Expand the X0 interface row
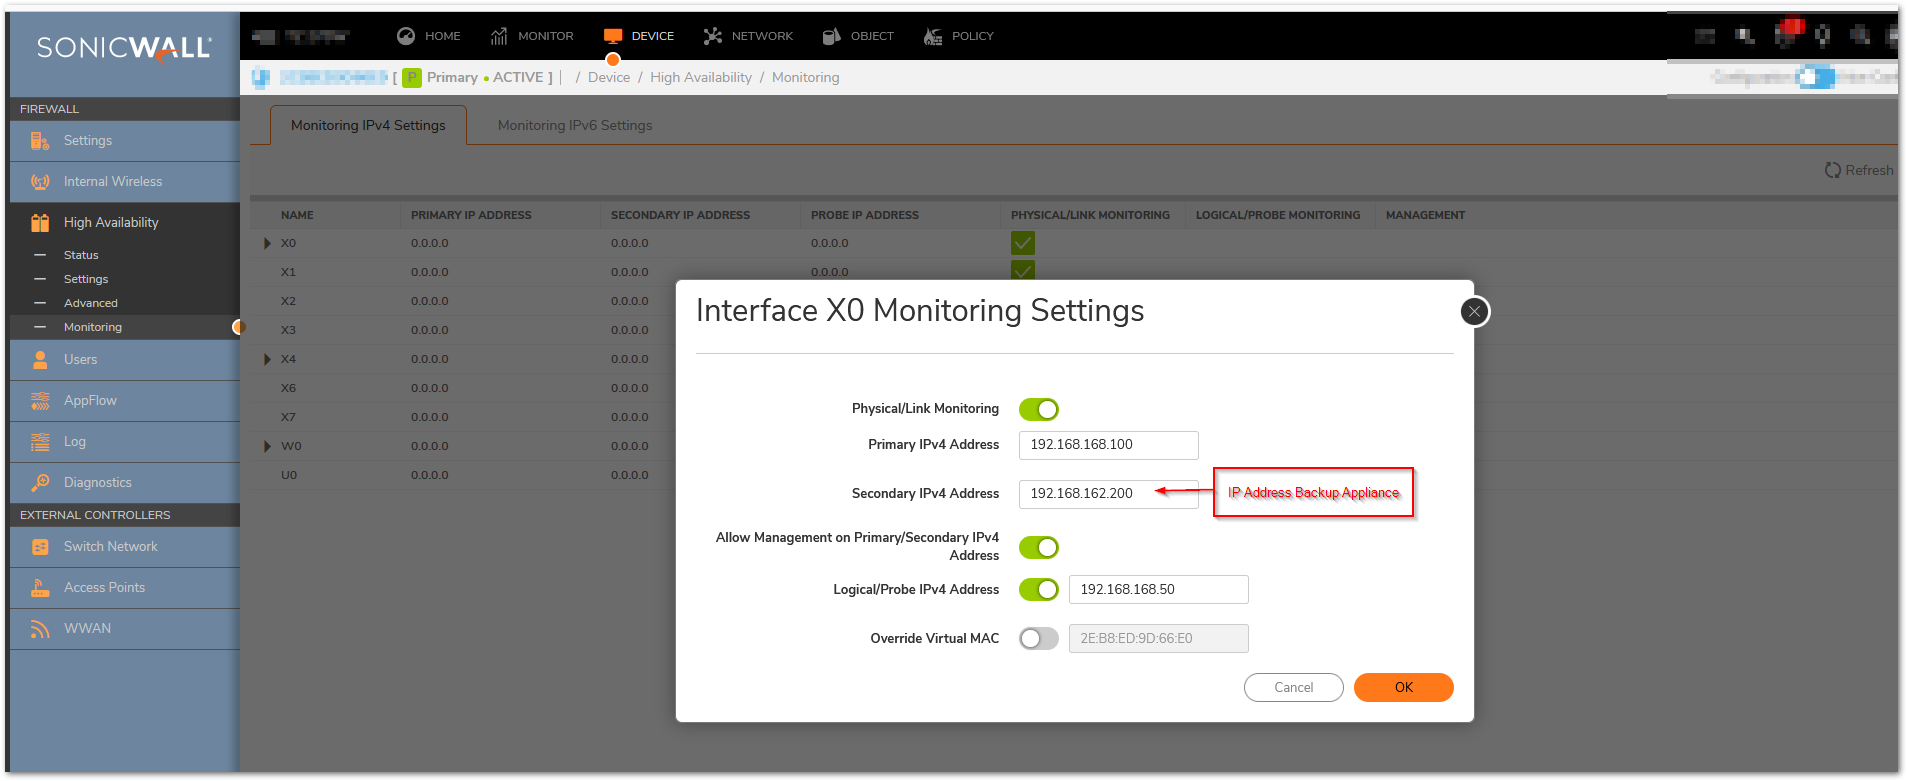 pyautogui.click(x=267, y=243)
